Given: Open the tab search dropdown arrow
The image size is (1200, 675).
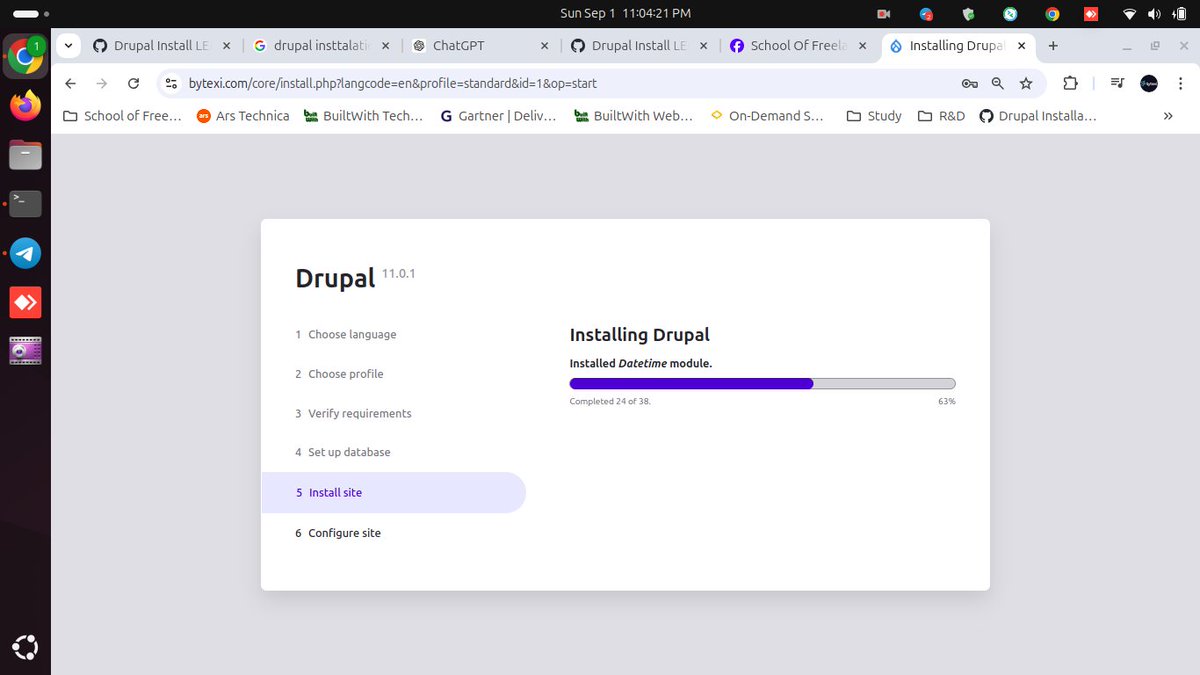Looking at the screenshot, I should click(68, 46).
